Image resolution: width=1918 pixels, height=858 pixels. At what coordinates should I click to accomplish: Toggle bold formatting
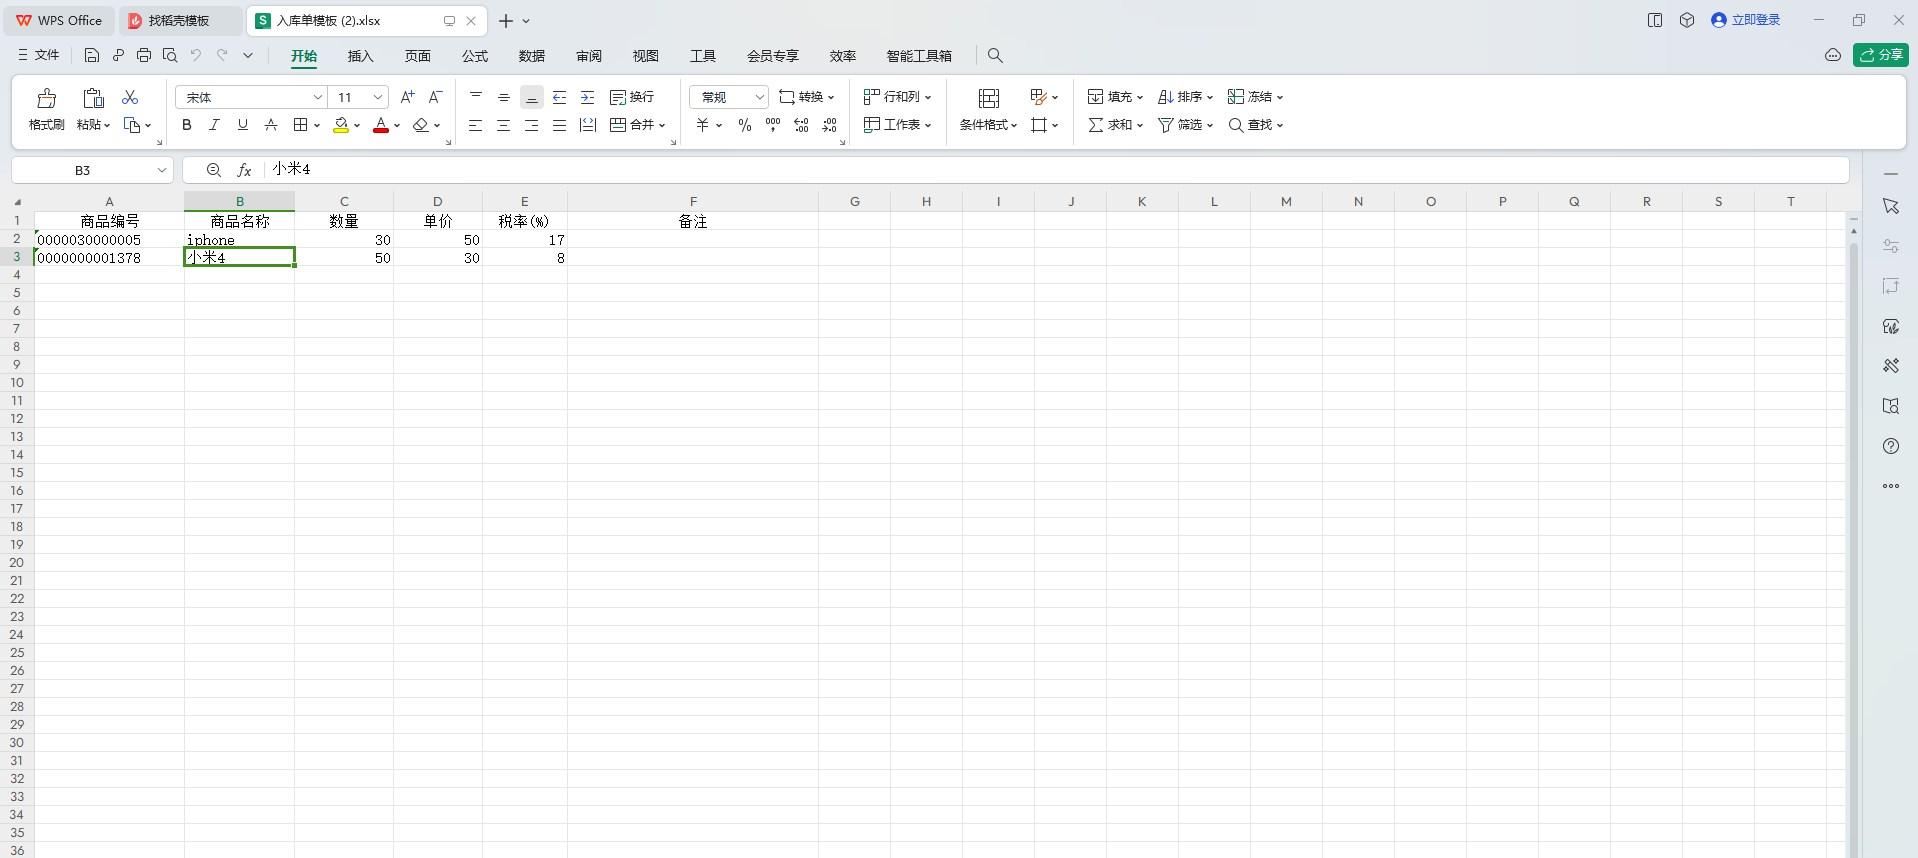(x=186, y=125)
